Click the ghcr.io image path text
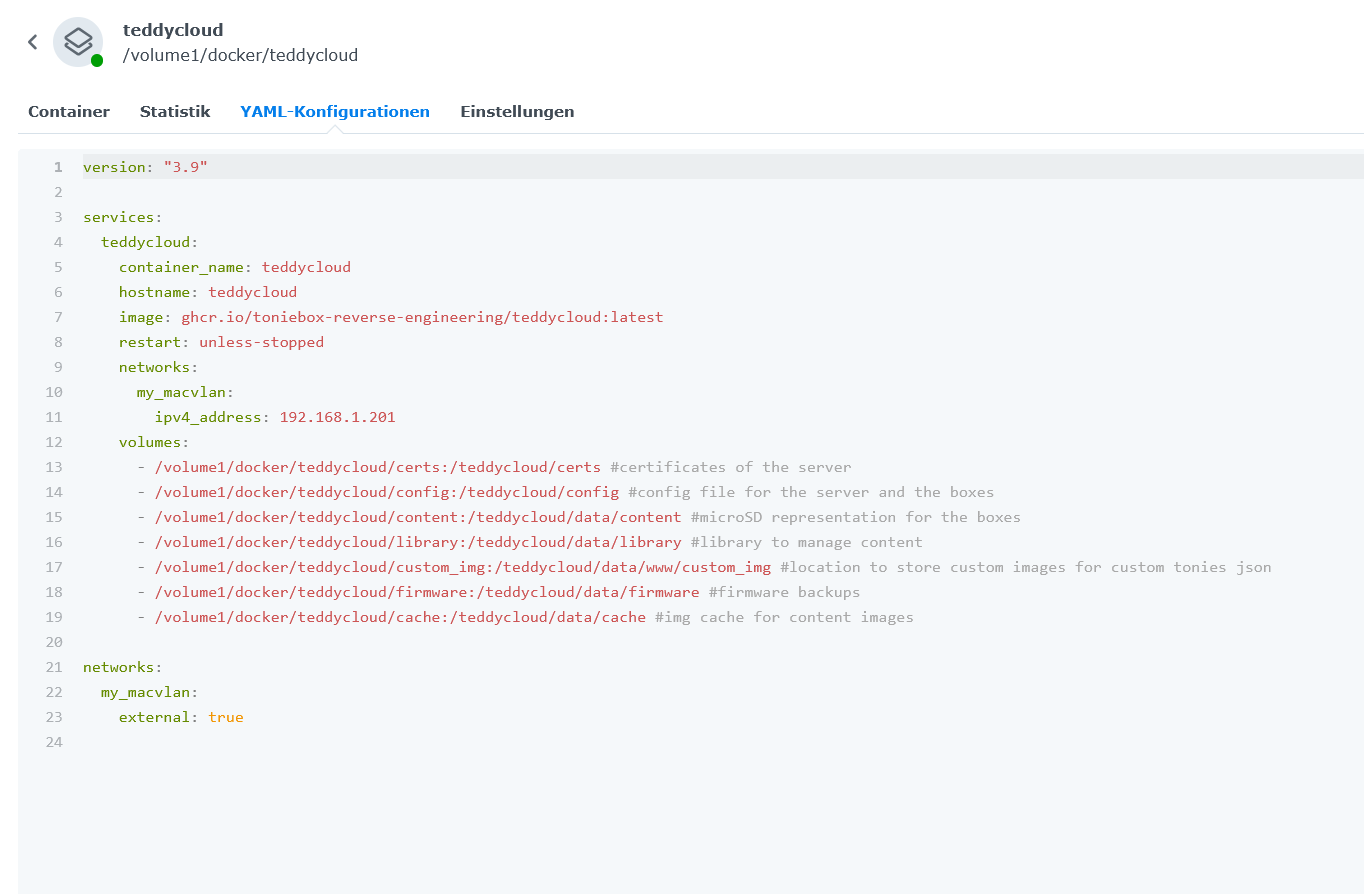This screenshot has width=1364, height=894. [421, 317]
